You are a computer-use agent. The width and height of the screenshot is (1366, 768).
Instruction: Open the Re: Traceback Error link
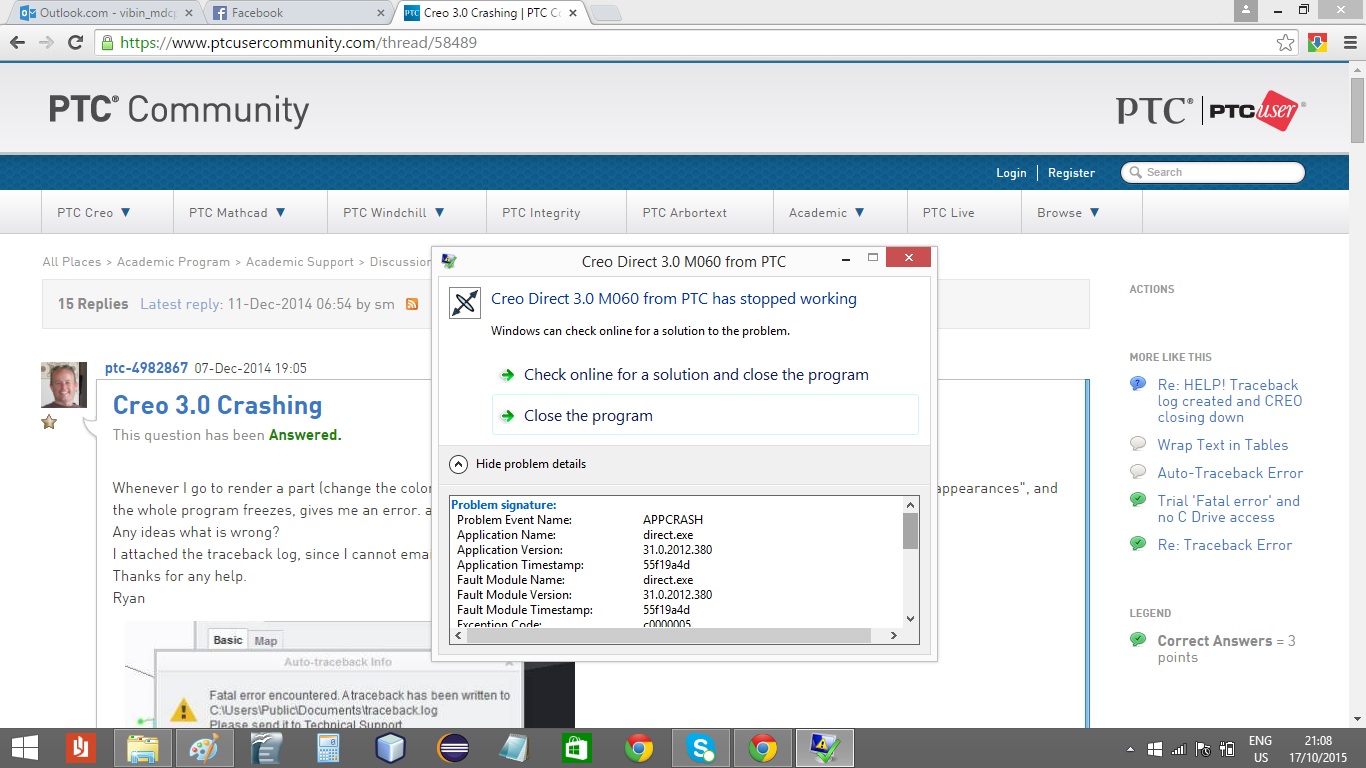[1225, 545]
